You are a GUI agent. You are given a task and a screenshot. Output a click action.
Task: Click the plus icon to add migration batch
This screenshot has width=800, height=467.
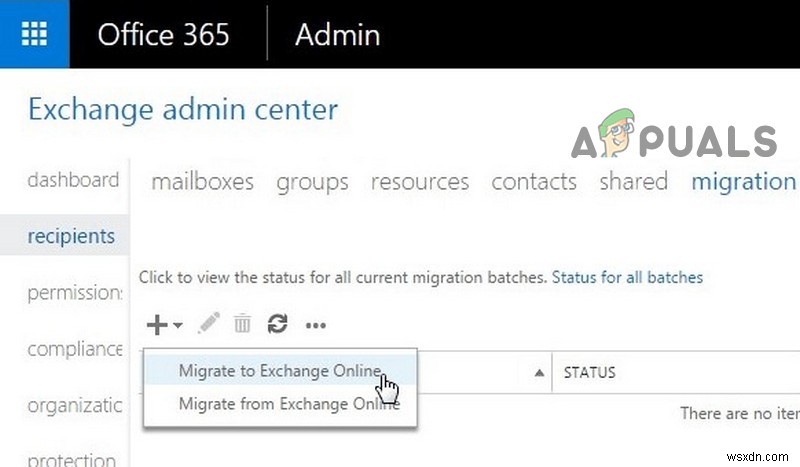157,325
